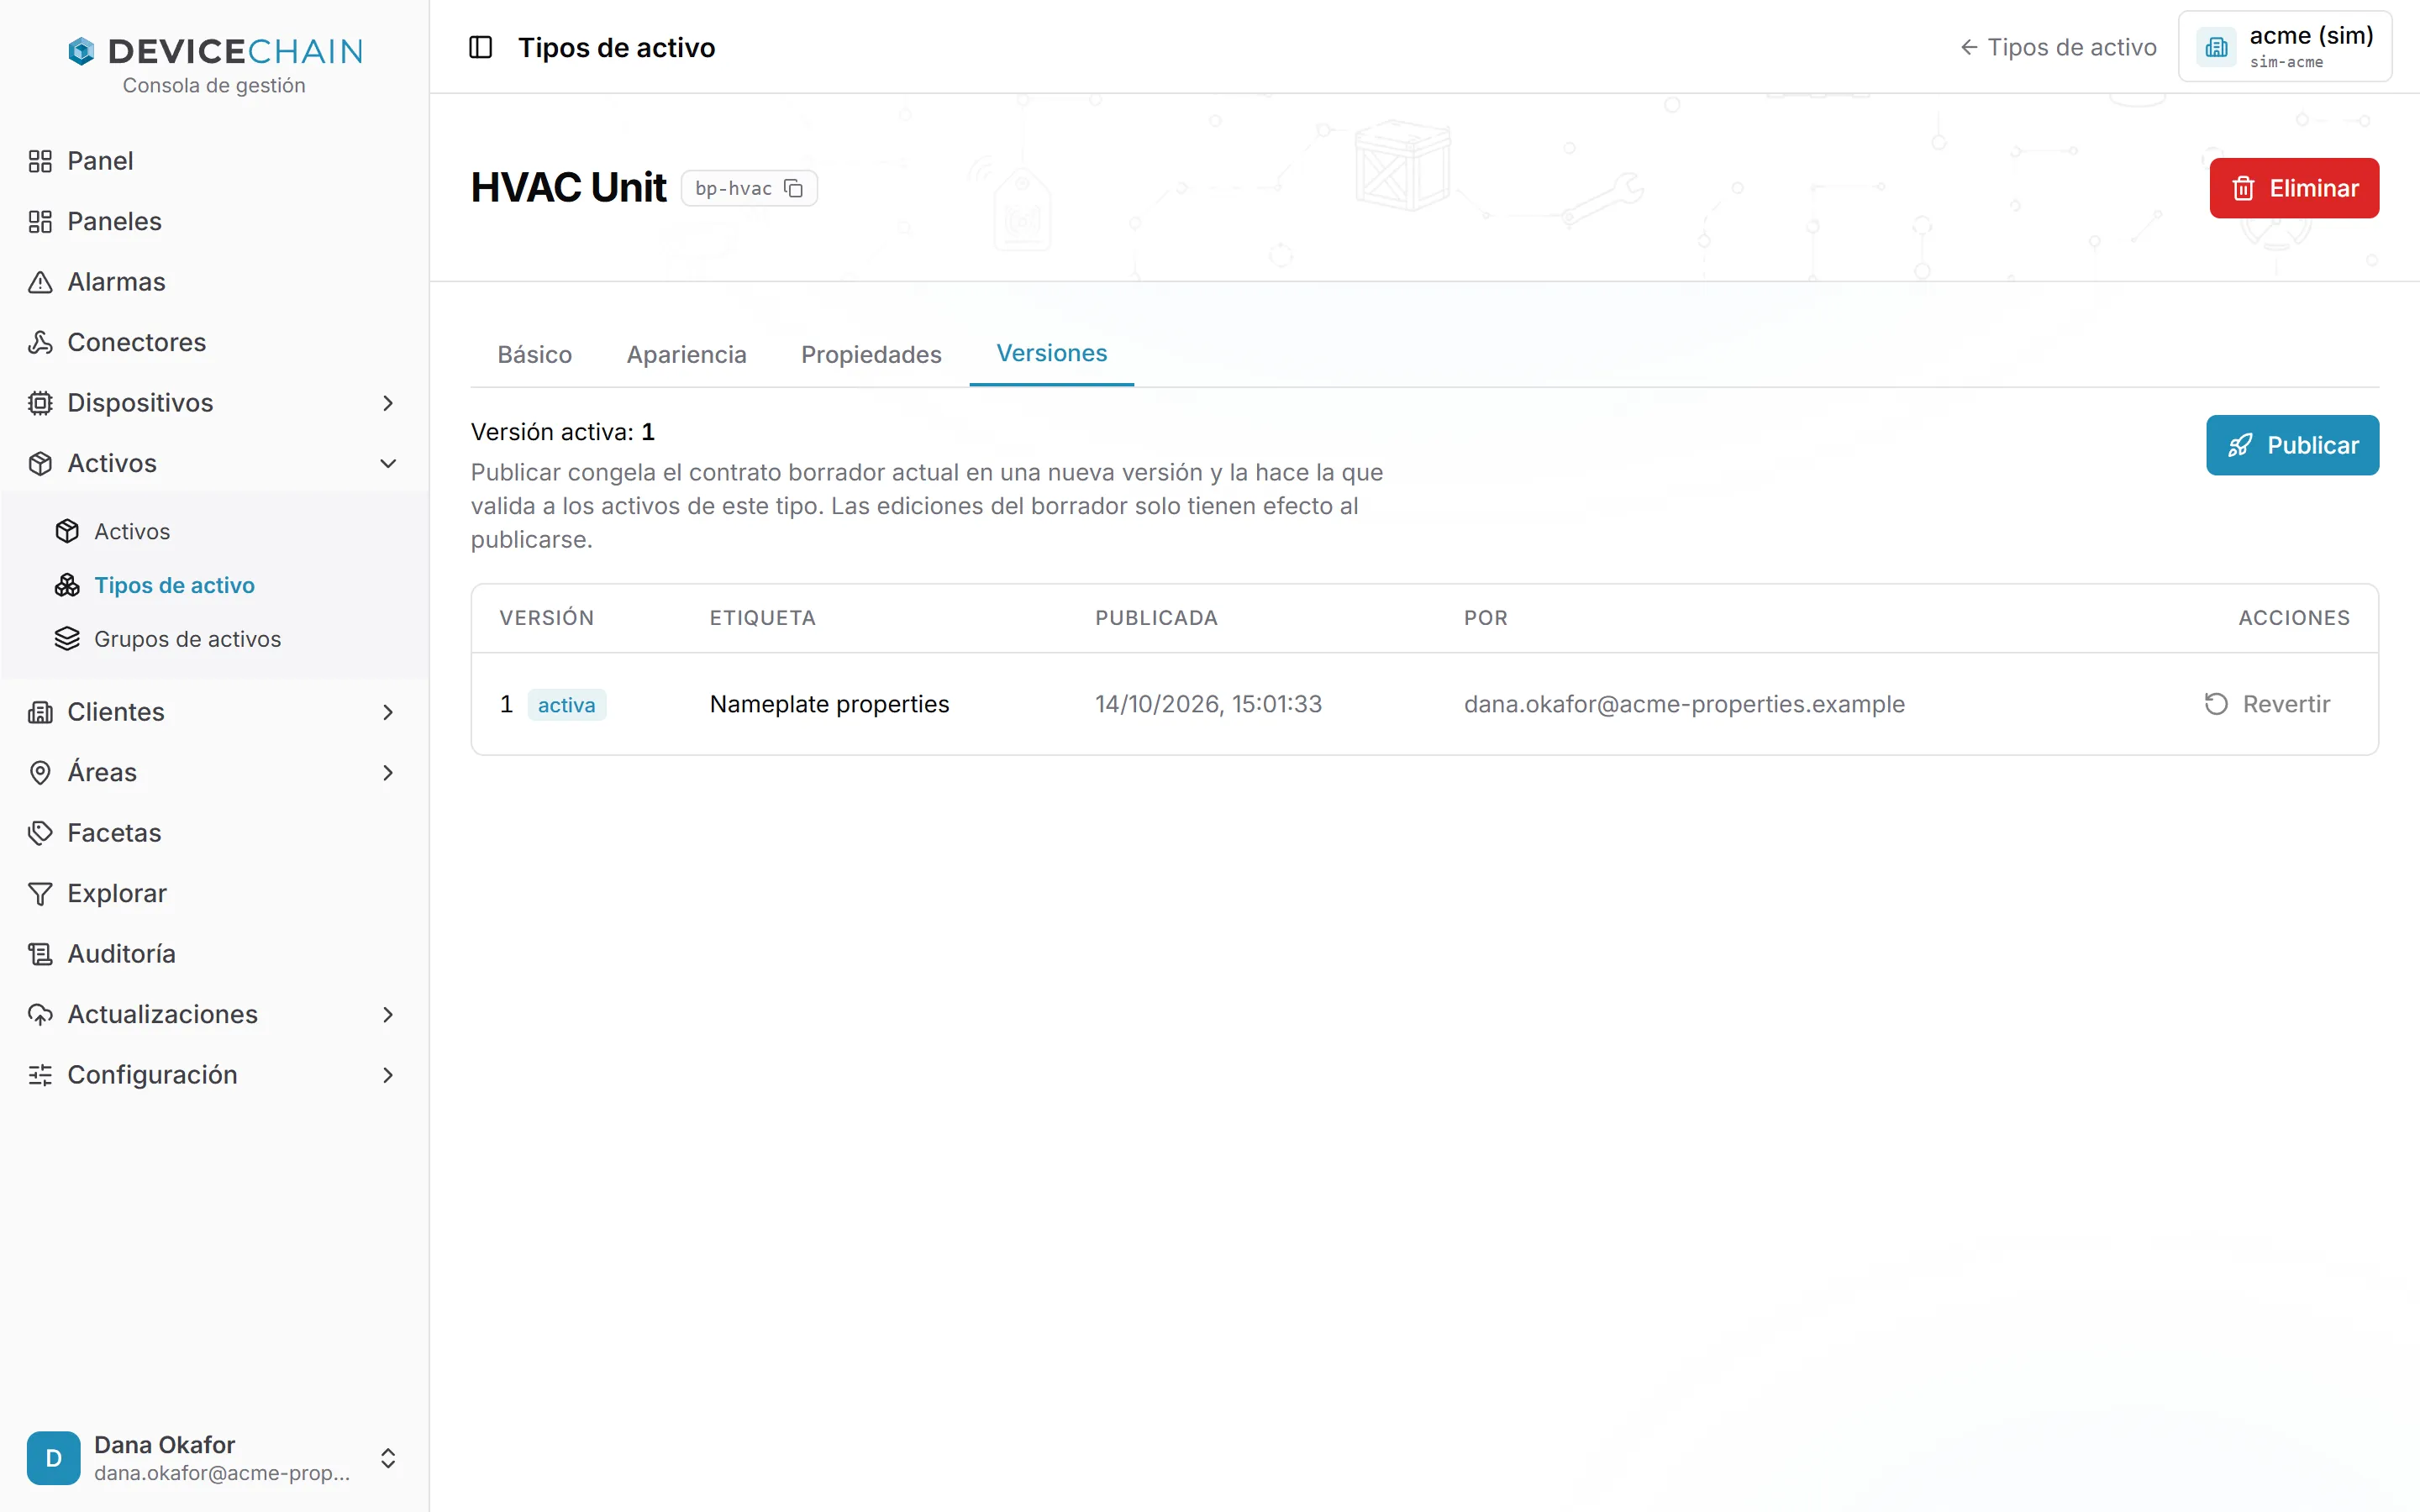Screen dimensions: 2420x1512
Task: Click the Alarmas warning triangle icon
Action: [x=40, y=282]
